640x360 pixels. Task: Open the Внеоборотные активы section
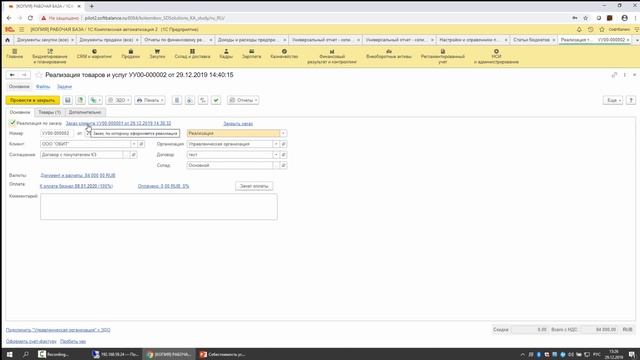389,54
